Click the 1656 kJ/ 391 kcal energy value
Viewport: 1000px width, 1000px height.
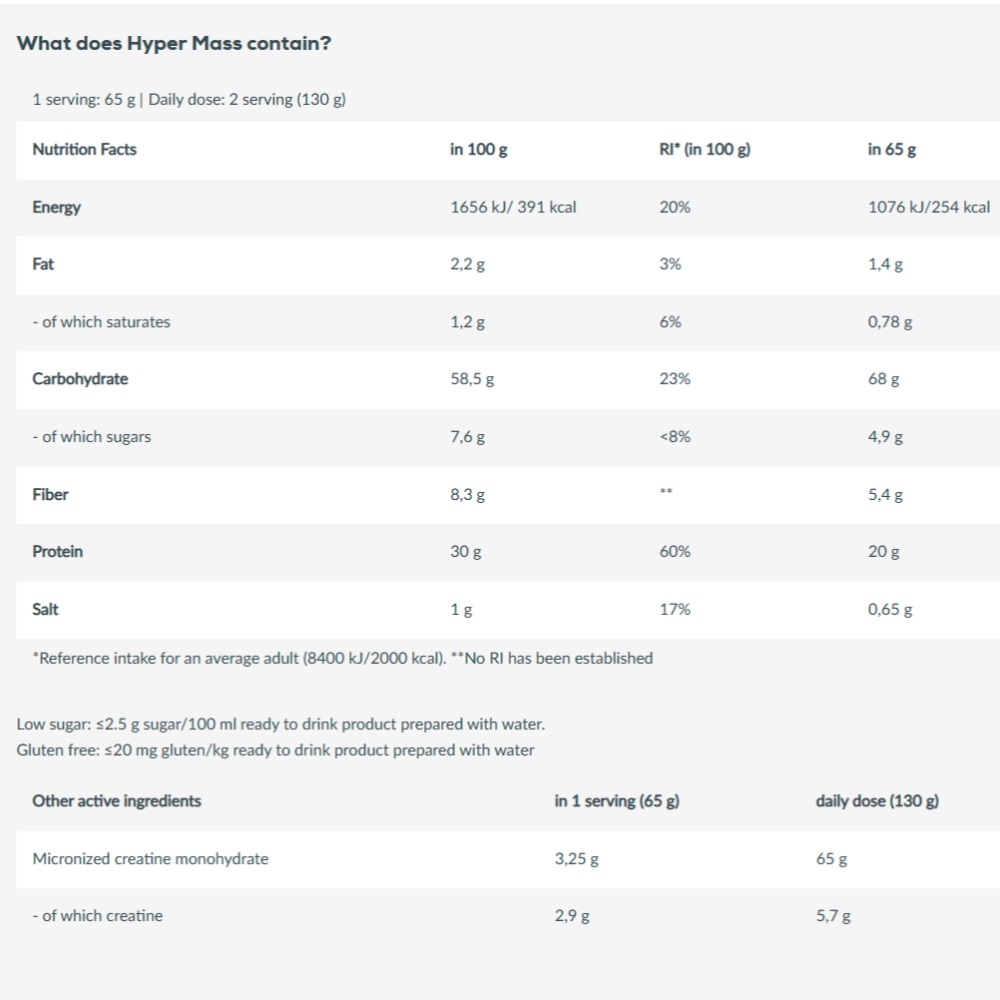point(513,207)
